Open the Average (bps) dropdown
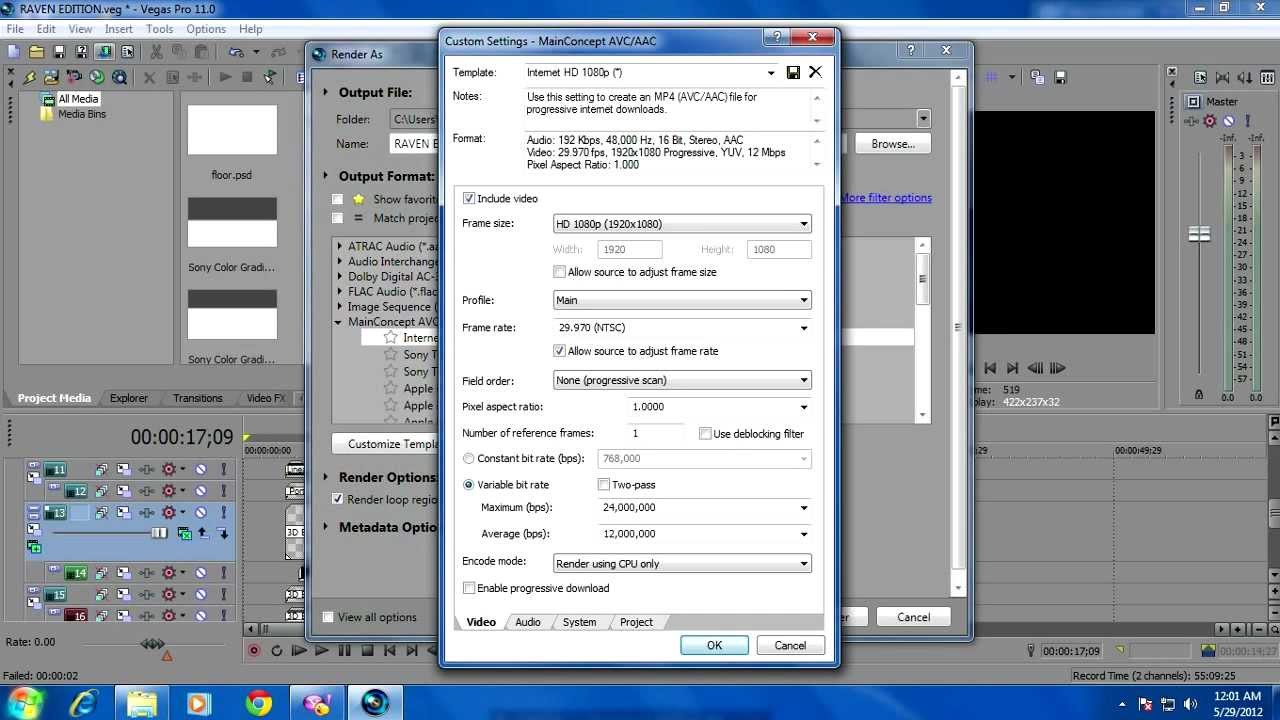The height and width of the screenshot is (720, 1280). coord(804,534)
